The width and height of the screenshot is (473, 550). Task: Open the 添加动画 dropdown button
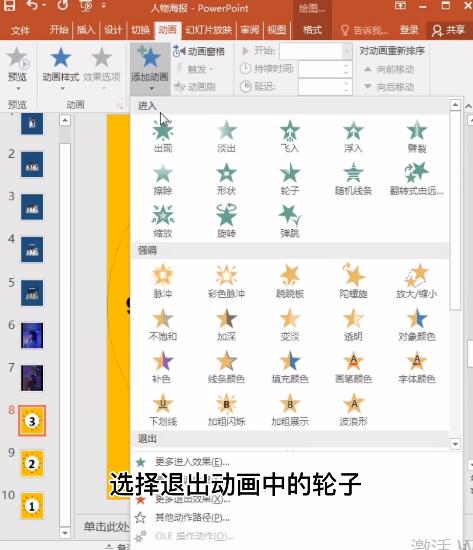tap(150, 69)
